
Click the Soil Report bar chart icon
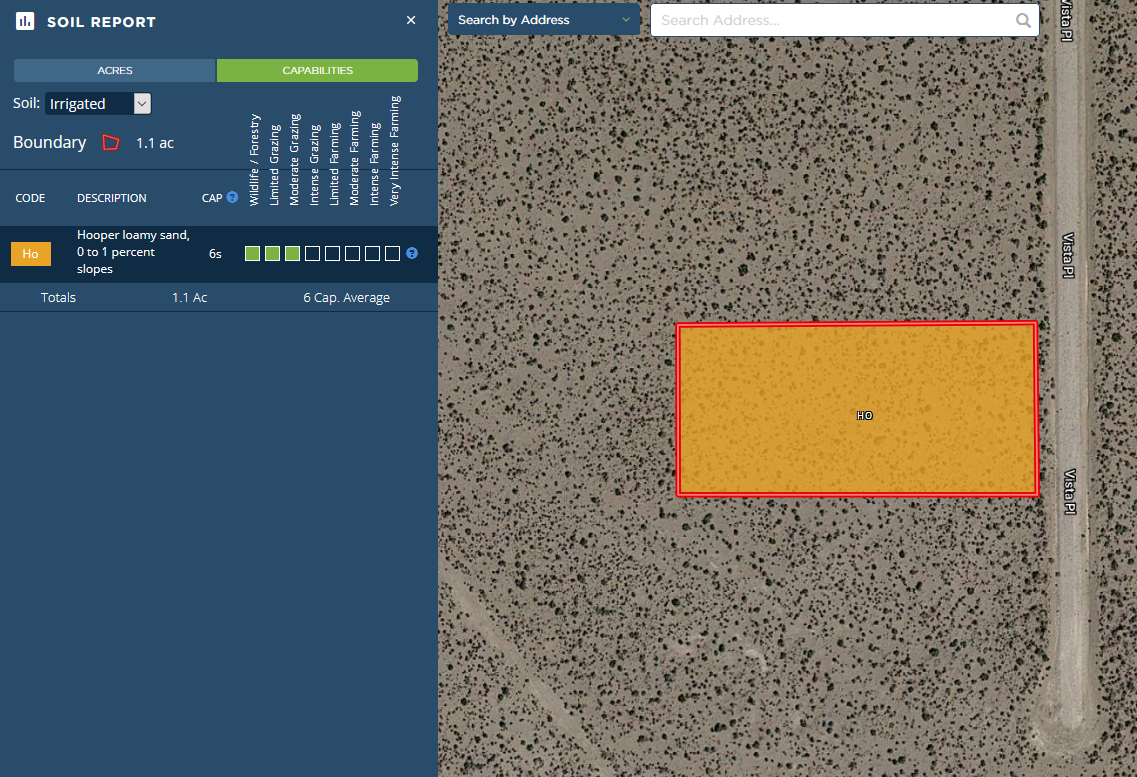tap(25, 21)
